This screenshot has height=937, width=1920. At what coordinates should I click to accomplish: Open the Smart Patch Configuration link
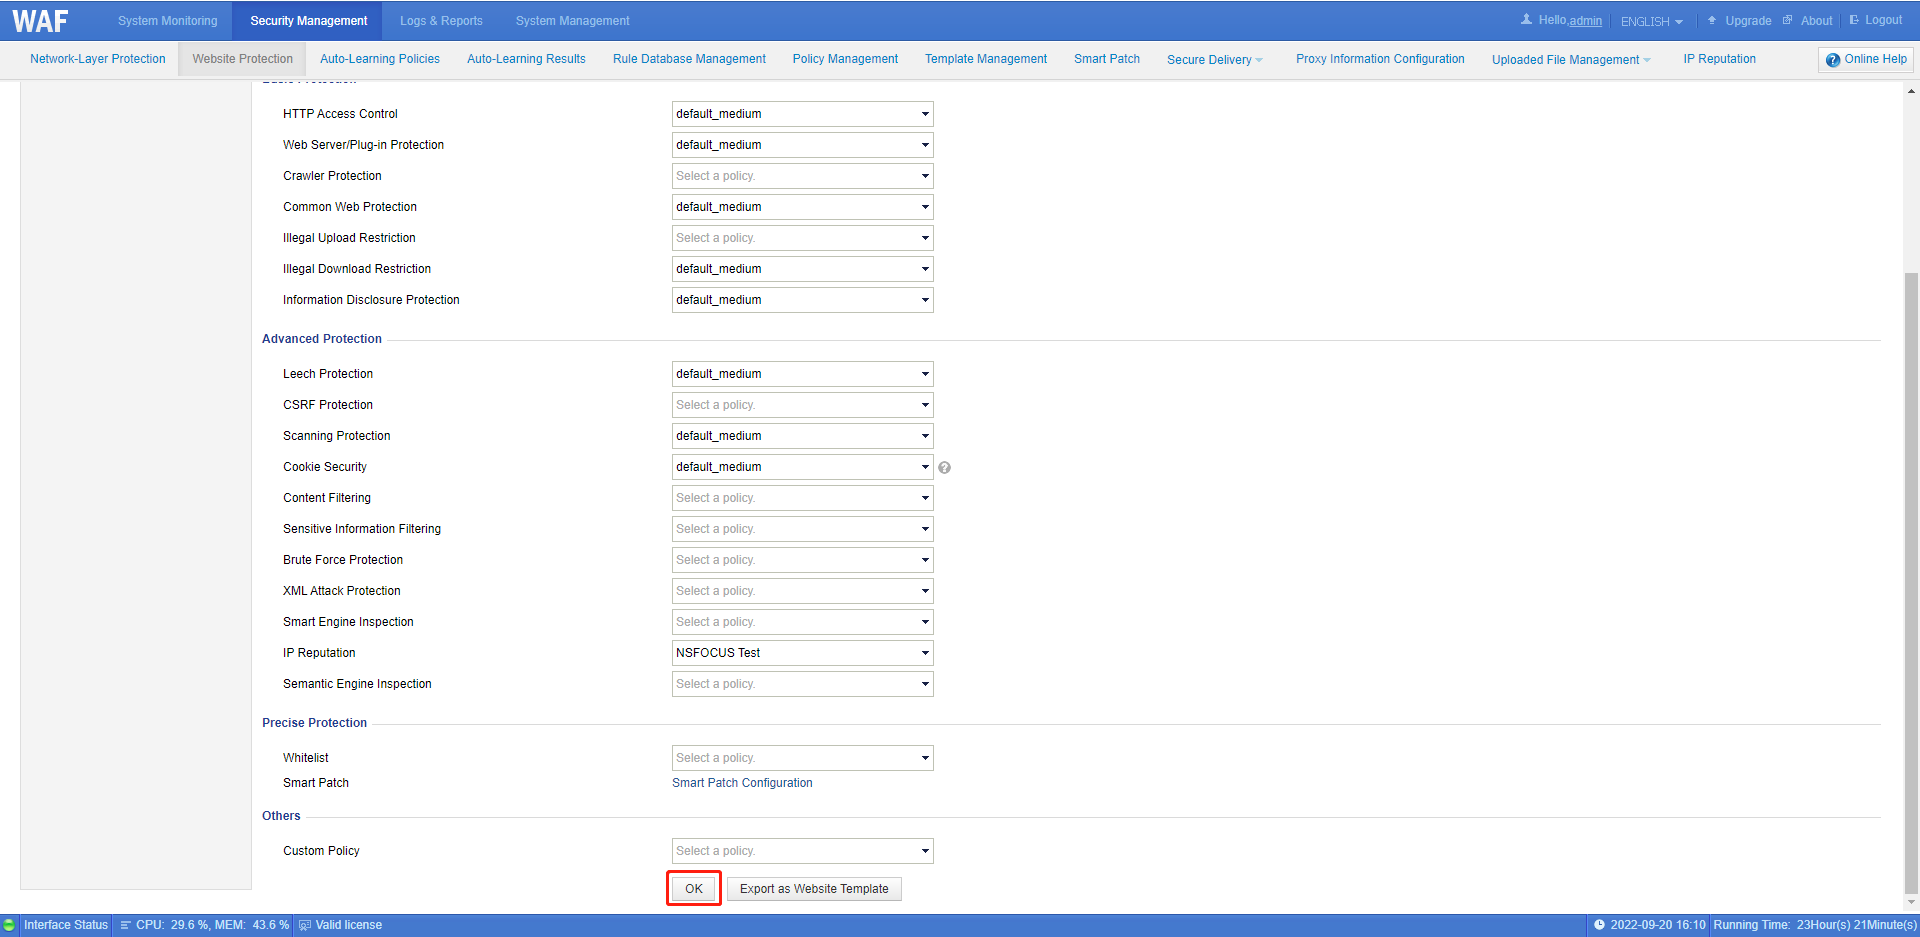tap(742, 783)
